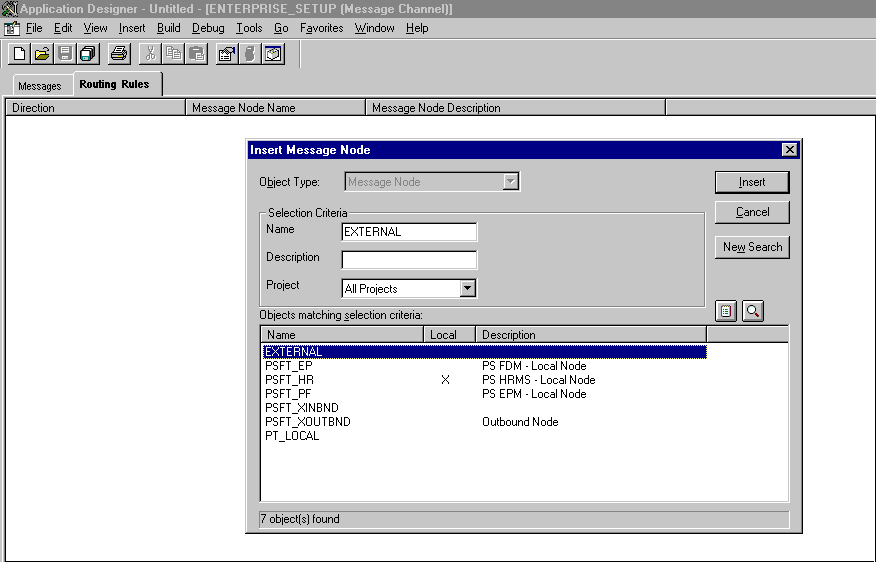
Task: Select PSFT_HR in the results list
Action: pos(289,380)
